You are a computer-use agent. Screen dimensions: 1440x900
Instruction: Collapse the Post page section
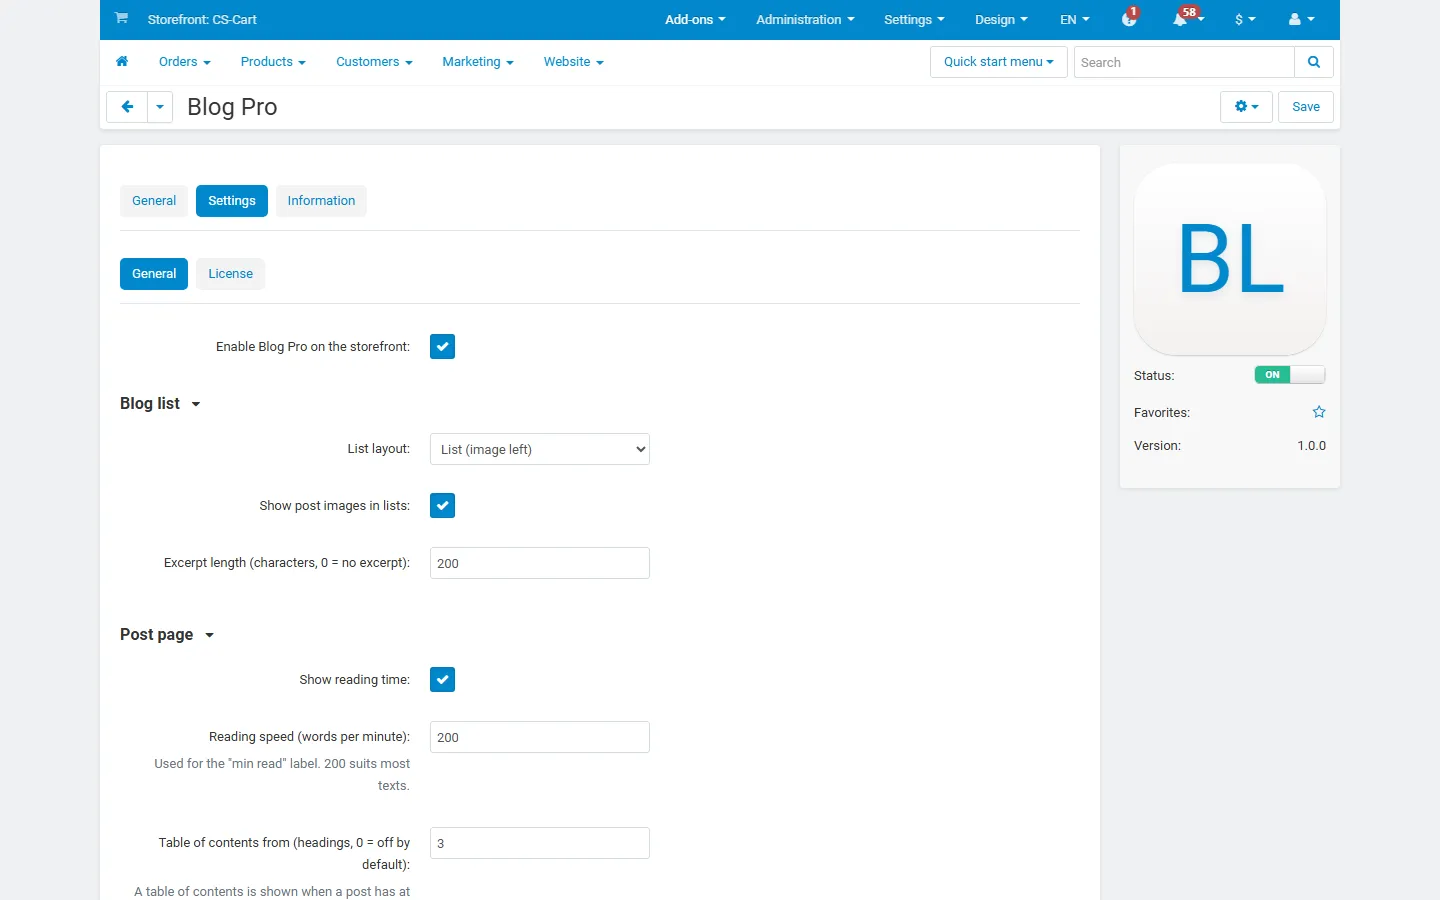(x=167, y=635)
